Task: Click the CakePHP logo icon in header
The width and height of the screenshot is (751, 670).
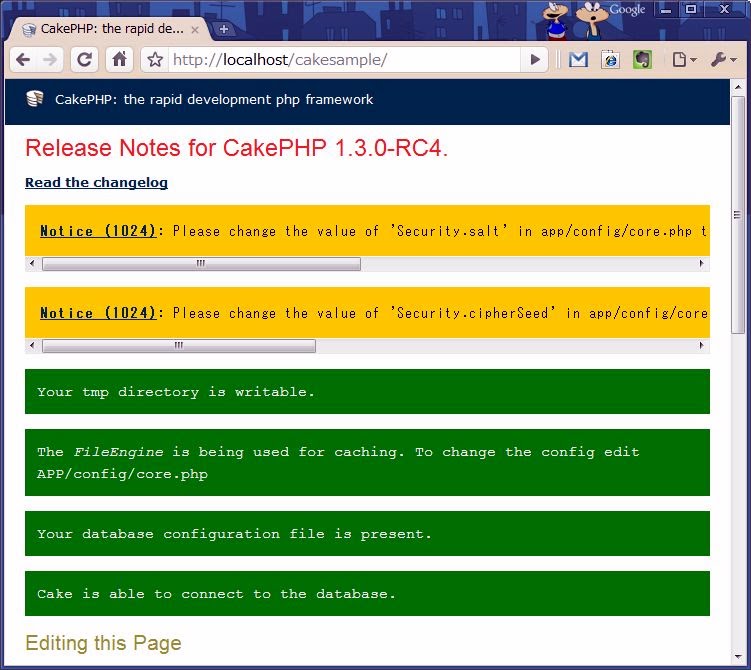Action: pos(36,99)
